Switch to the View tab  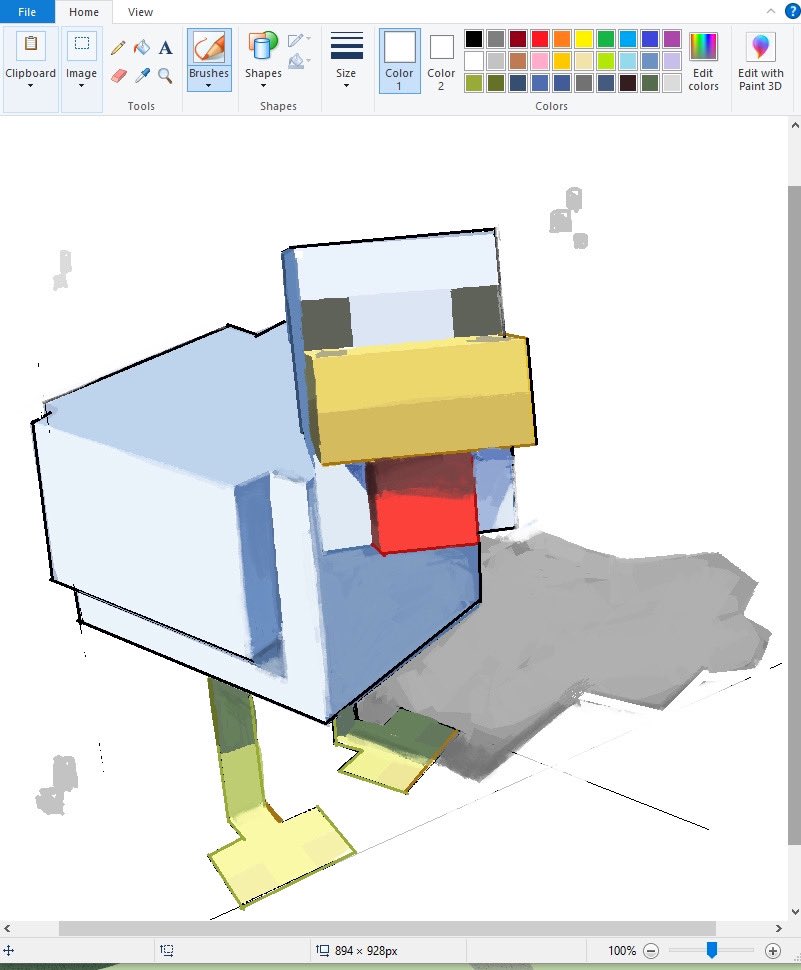click(x=140, y=12)
